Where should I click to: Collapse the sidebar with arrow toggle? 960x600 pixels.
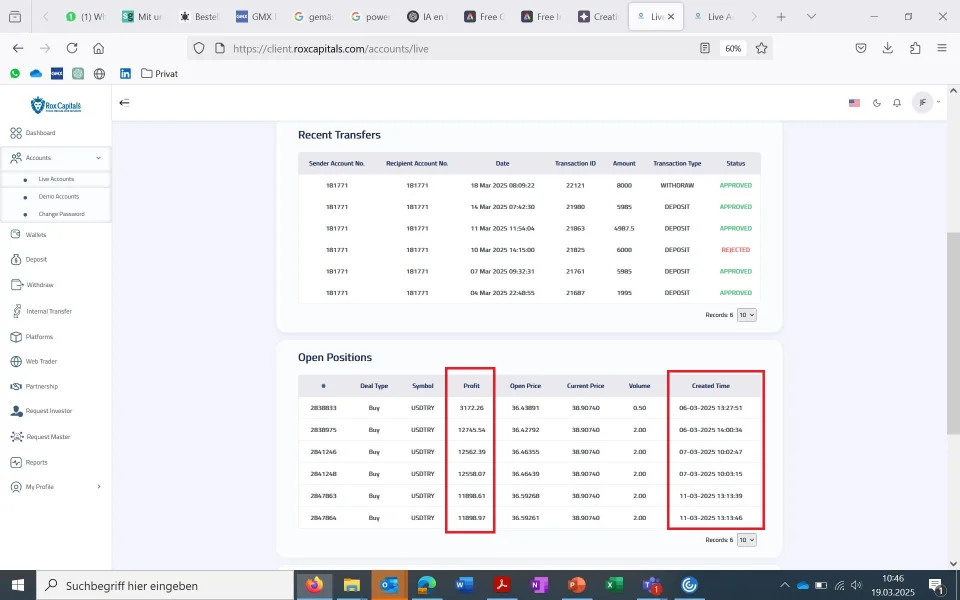pos(125,102)
